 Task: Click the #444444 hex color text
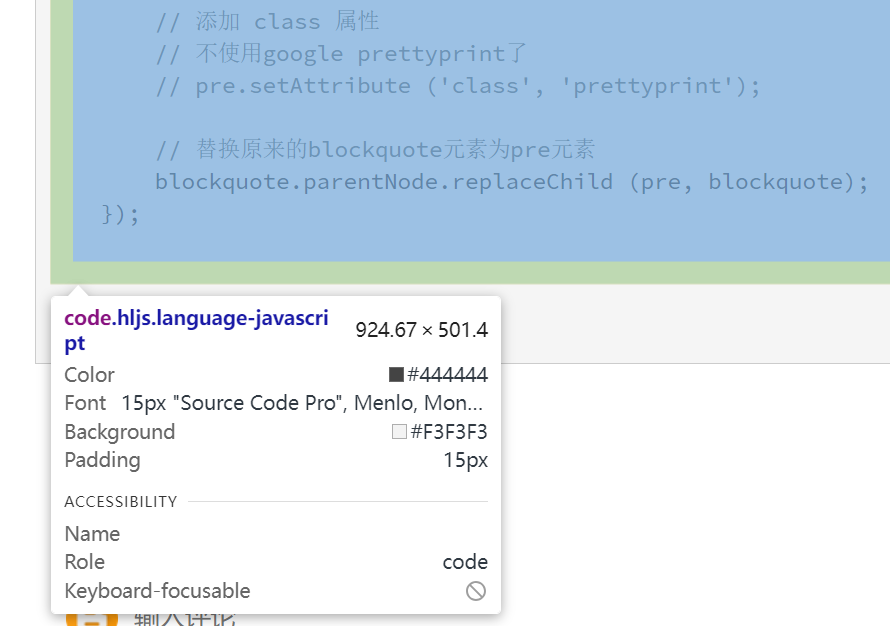coord(447,375)
